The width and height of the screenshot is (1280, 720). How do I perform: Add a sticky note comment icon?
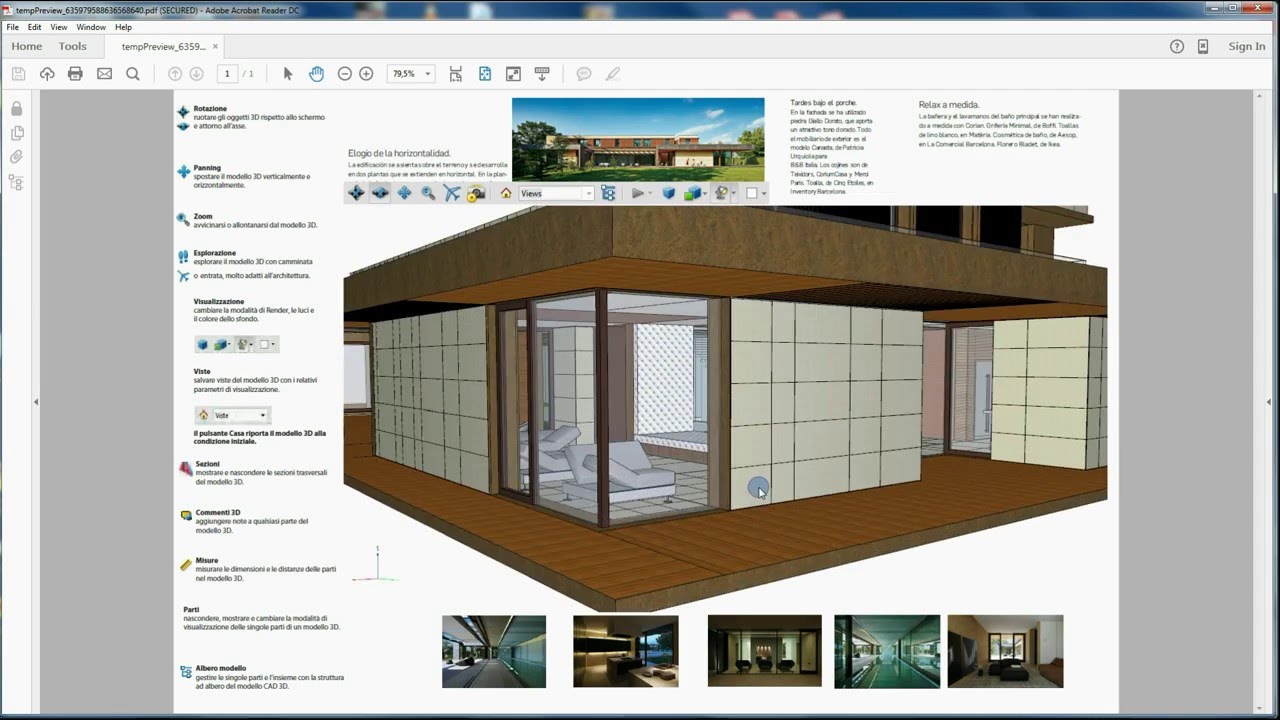pos(584,74)
